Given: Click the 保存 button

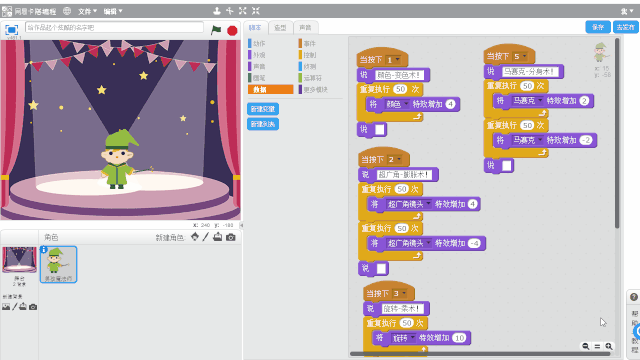Looking at the screenshot, I should 598,27.
